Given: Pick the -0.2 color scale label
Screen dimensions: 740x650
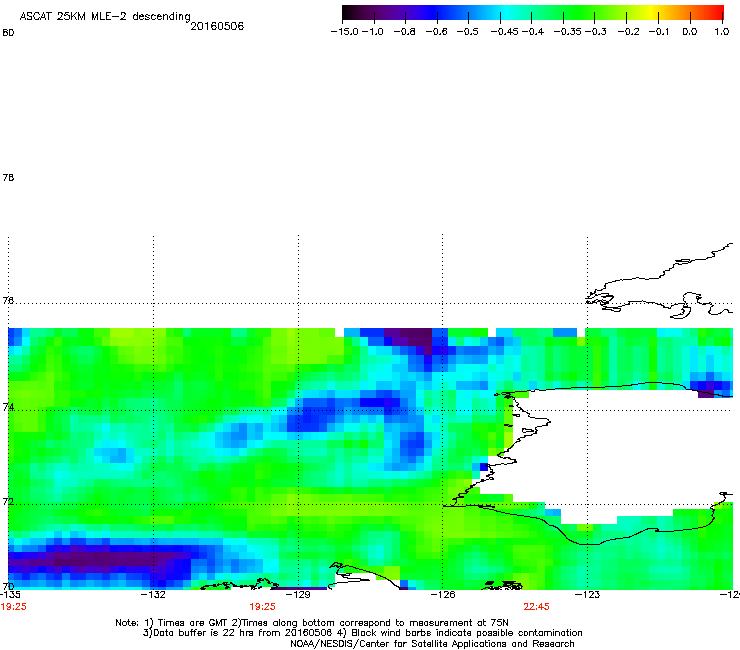Looking at the screenshot, I should [x=628, y=32].
